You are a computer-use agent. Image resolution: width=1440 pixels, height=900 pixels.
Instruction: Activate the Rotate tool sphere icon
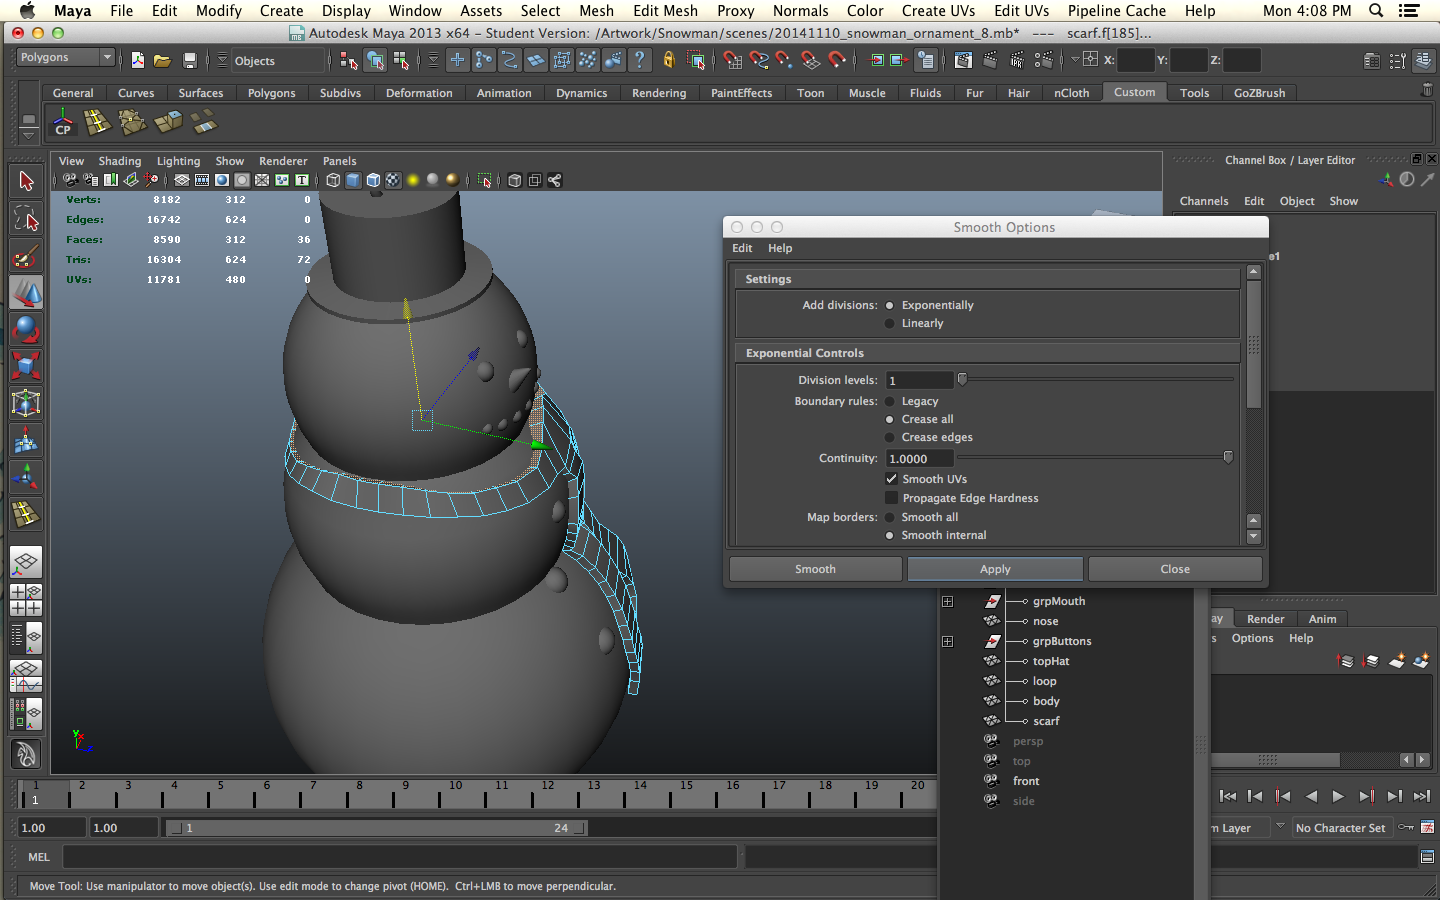(26, 329)
